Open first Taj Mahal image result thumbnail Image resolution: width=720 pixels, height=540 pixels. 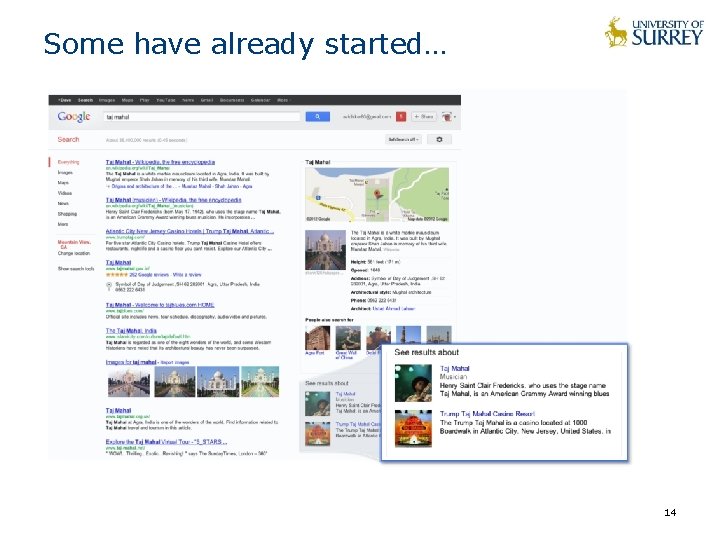(x=129, y=381)
